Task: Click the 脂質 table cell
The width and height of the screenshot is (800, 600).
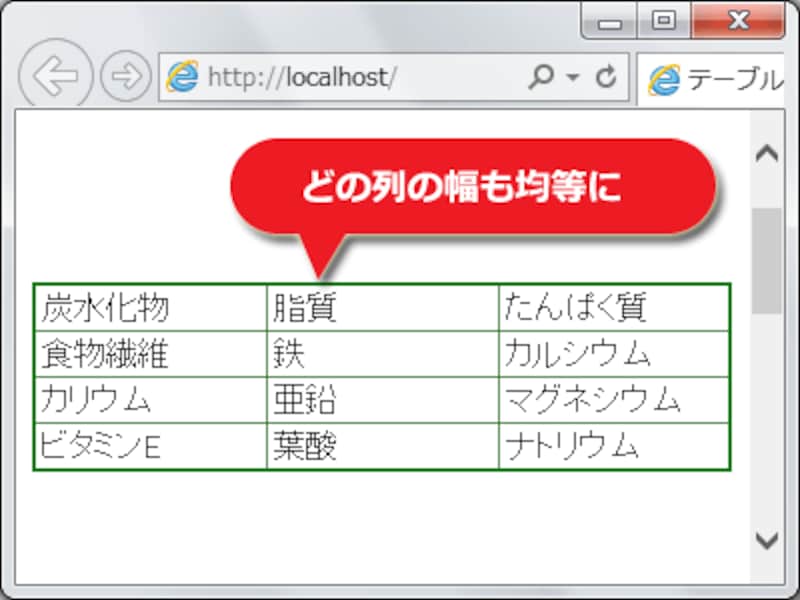Action: (383, 308)
